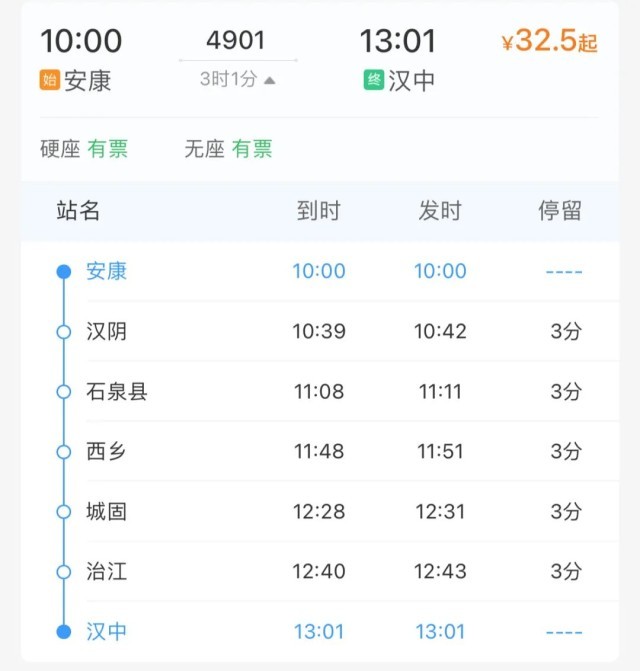Screen dimensions: 640x671
Task: Click the 治江 stop marker circle
Action: click(64, 572)
